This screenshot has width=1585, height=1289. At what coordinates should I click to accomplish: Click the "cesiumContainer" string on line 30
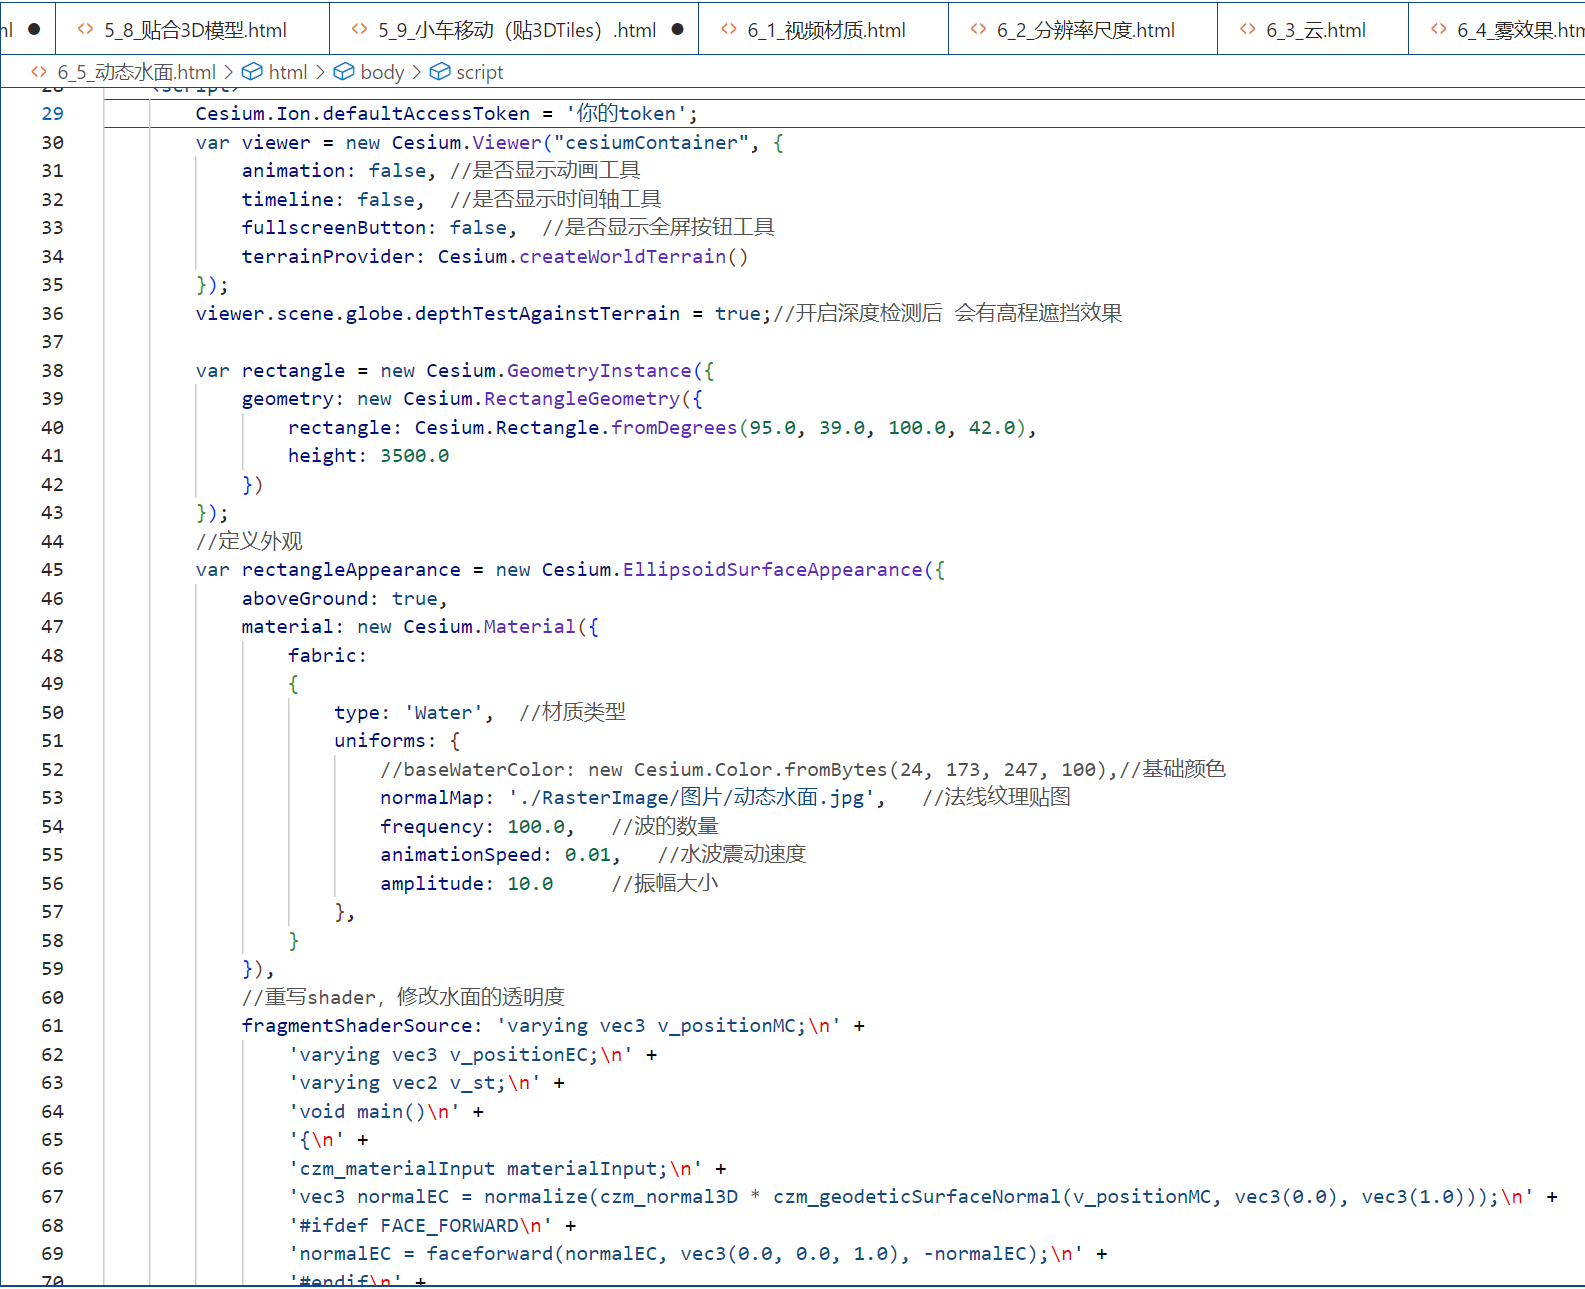coord(651,143)
